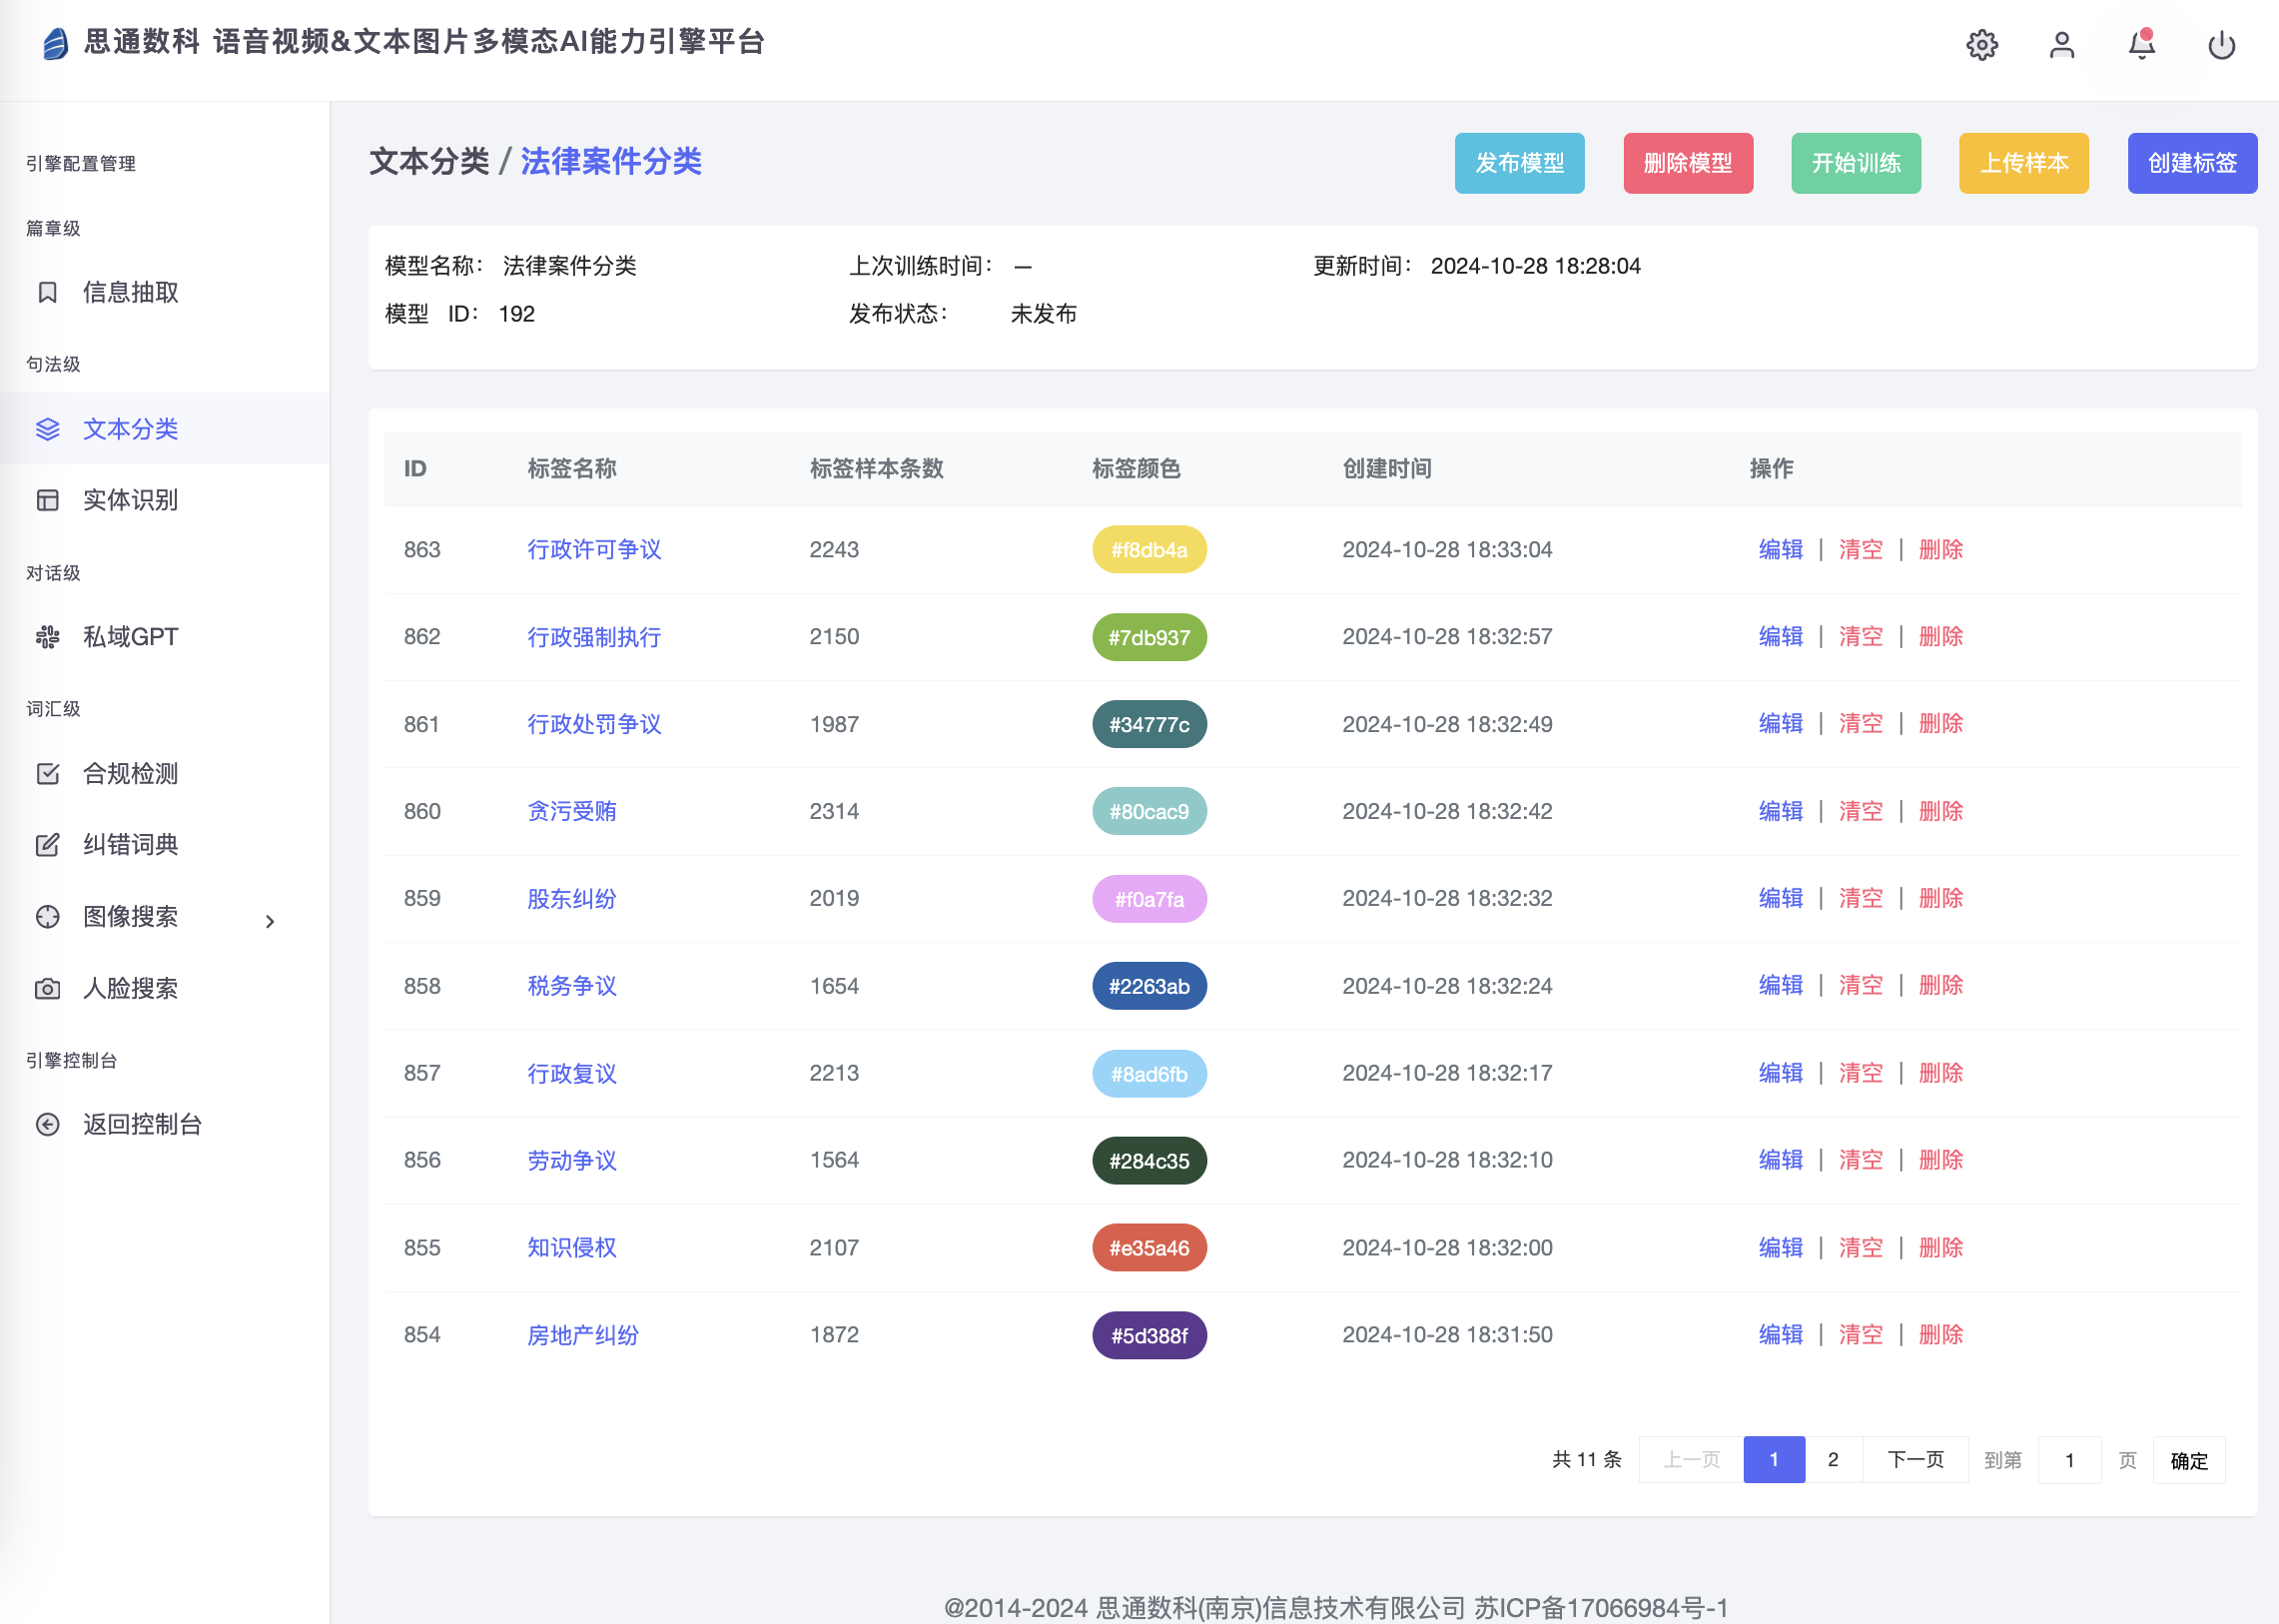Click the 私域GPT sidebar icon
This screenshot has width=2279, height=1624.
(x=48, y=636)
